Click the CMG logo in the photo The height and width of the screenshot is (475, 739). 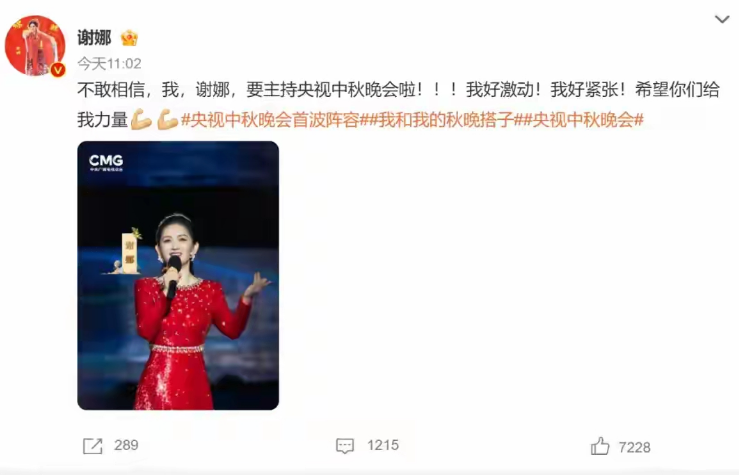click(x=106, y=163)
